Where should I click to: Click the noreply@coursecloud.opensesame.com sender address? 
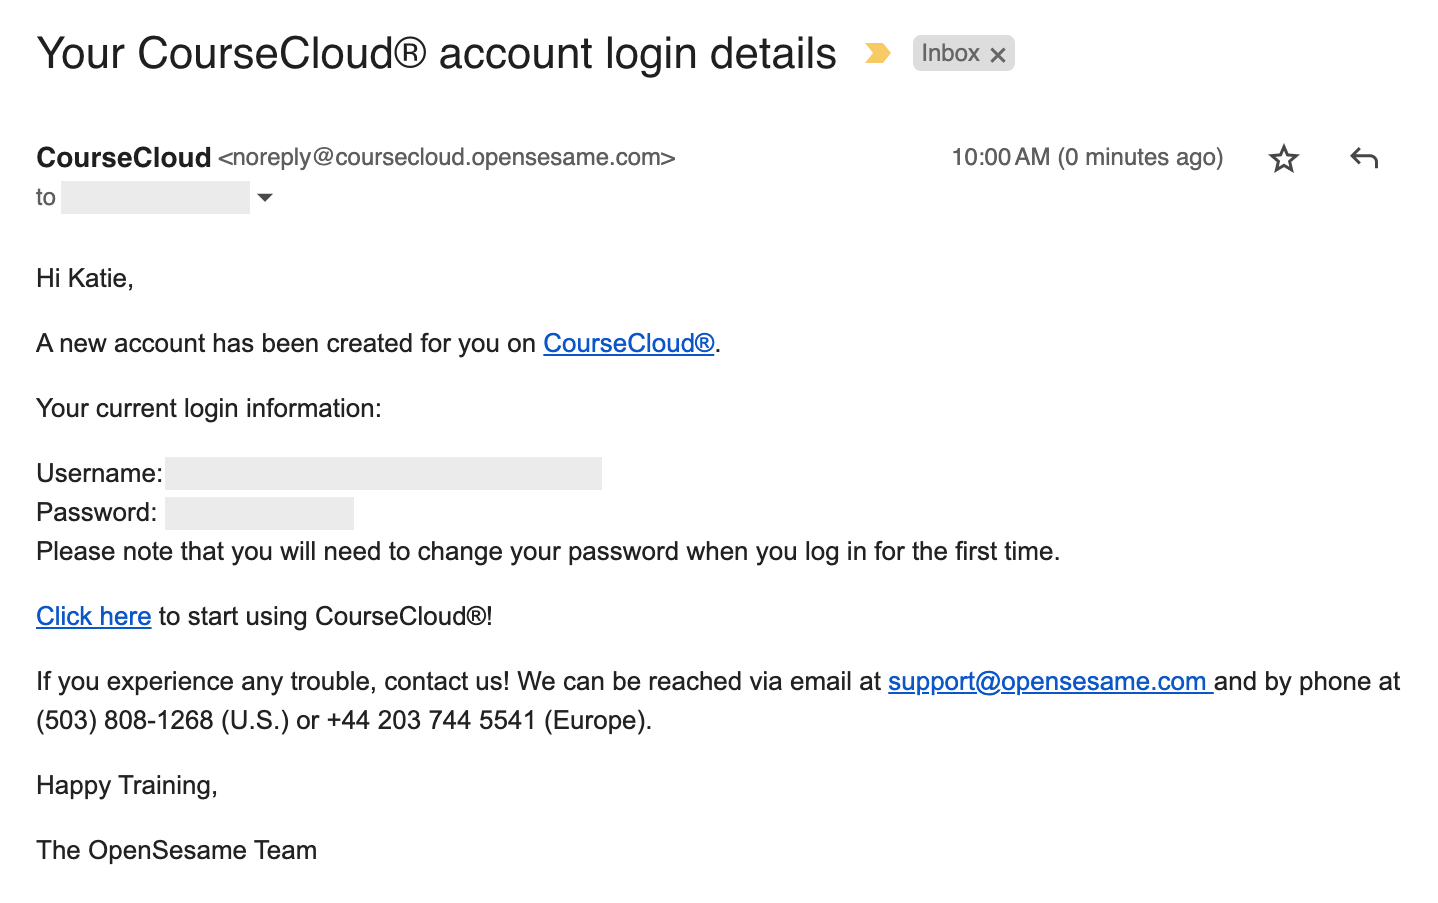coord(447,157)
